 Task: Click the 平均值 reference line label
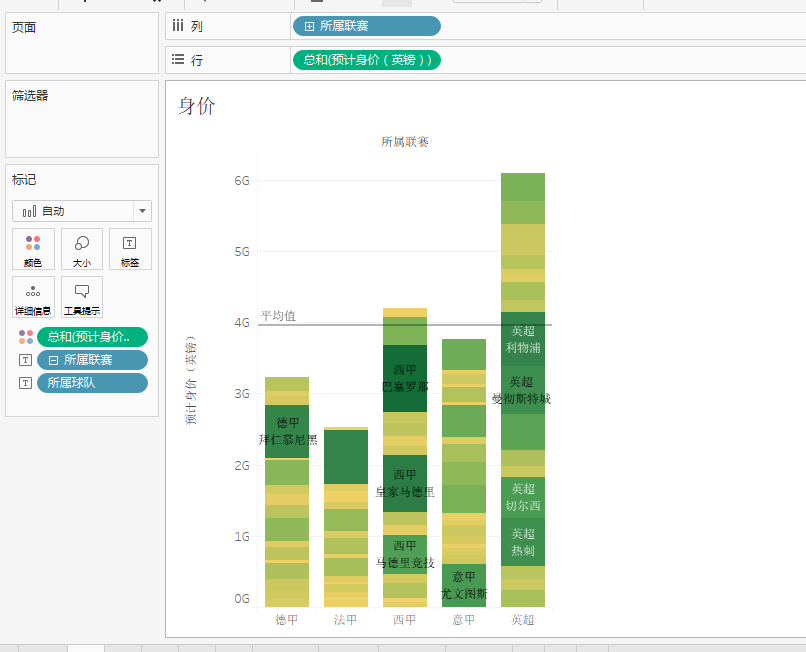[x=278, y=316]
